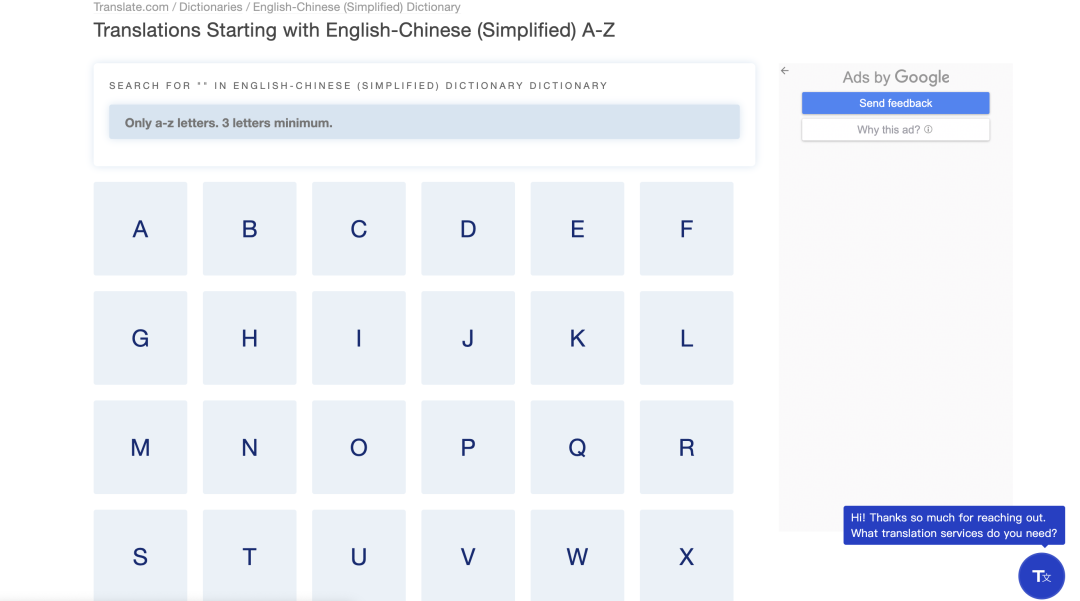The width and height of the screenshot is (1080, 601).
Task: Click the dictionary search input field
Action: click(424, 123)
